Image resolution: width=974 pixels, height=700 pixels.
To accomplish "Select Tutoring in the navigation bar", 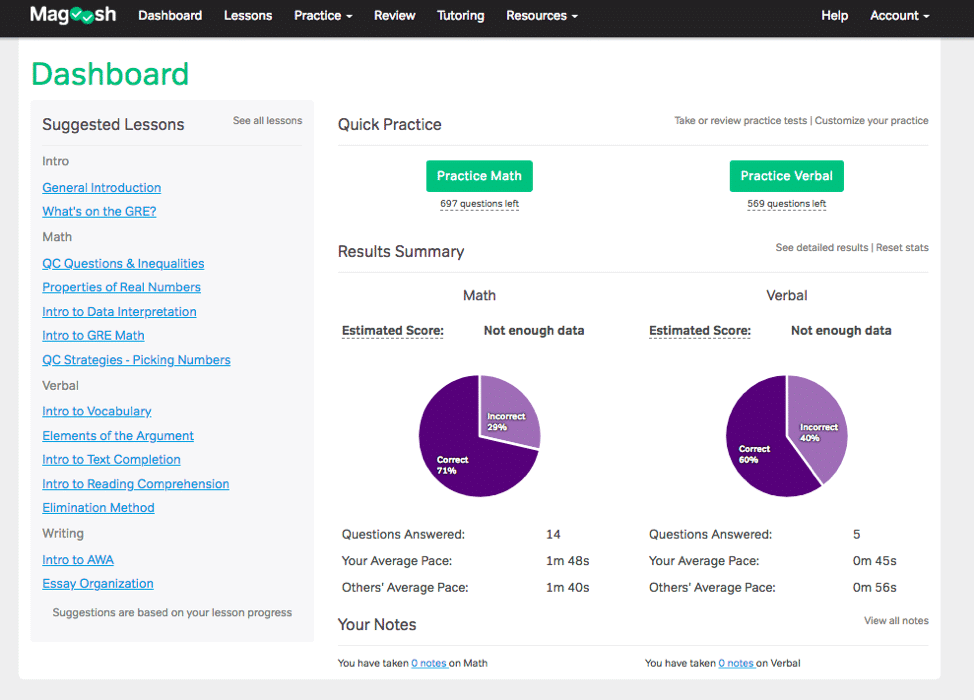I will coord(460,16).
